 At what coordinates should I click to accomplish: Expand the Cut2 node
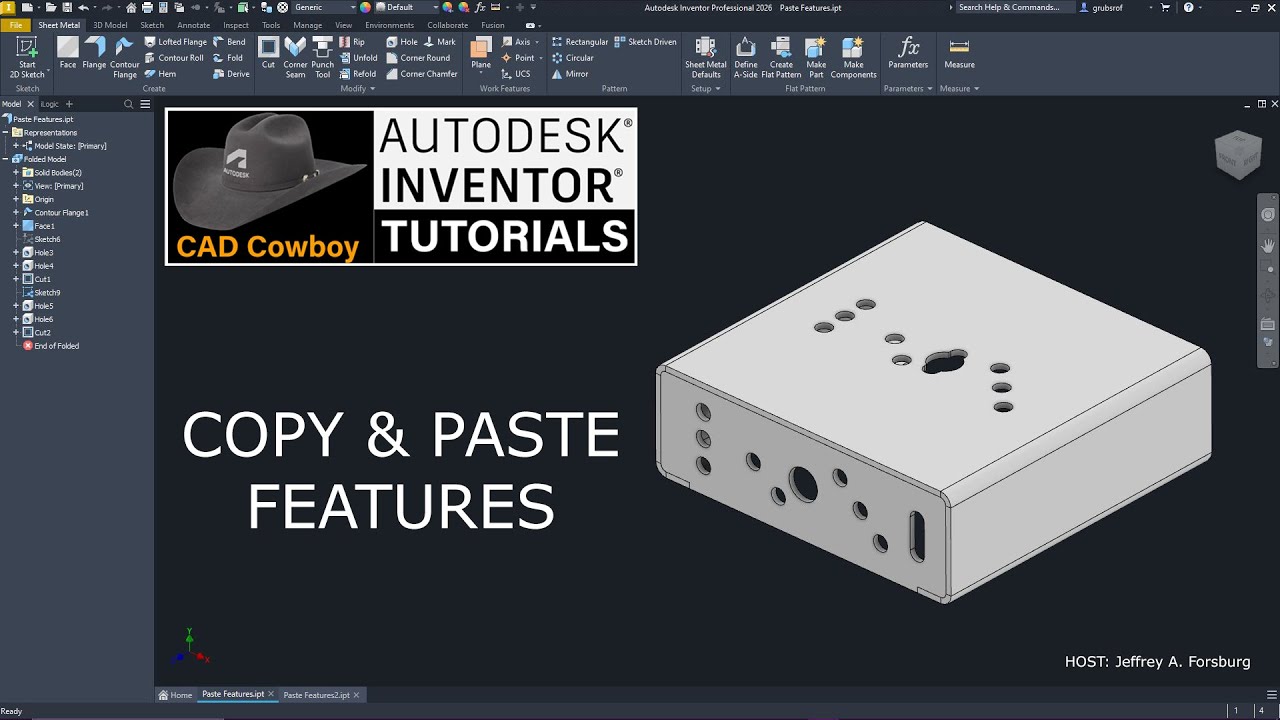(x=16, y=333)
